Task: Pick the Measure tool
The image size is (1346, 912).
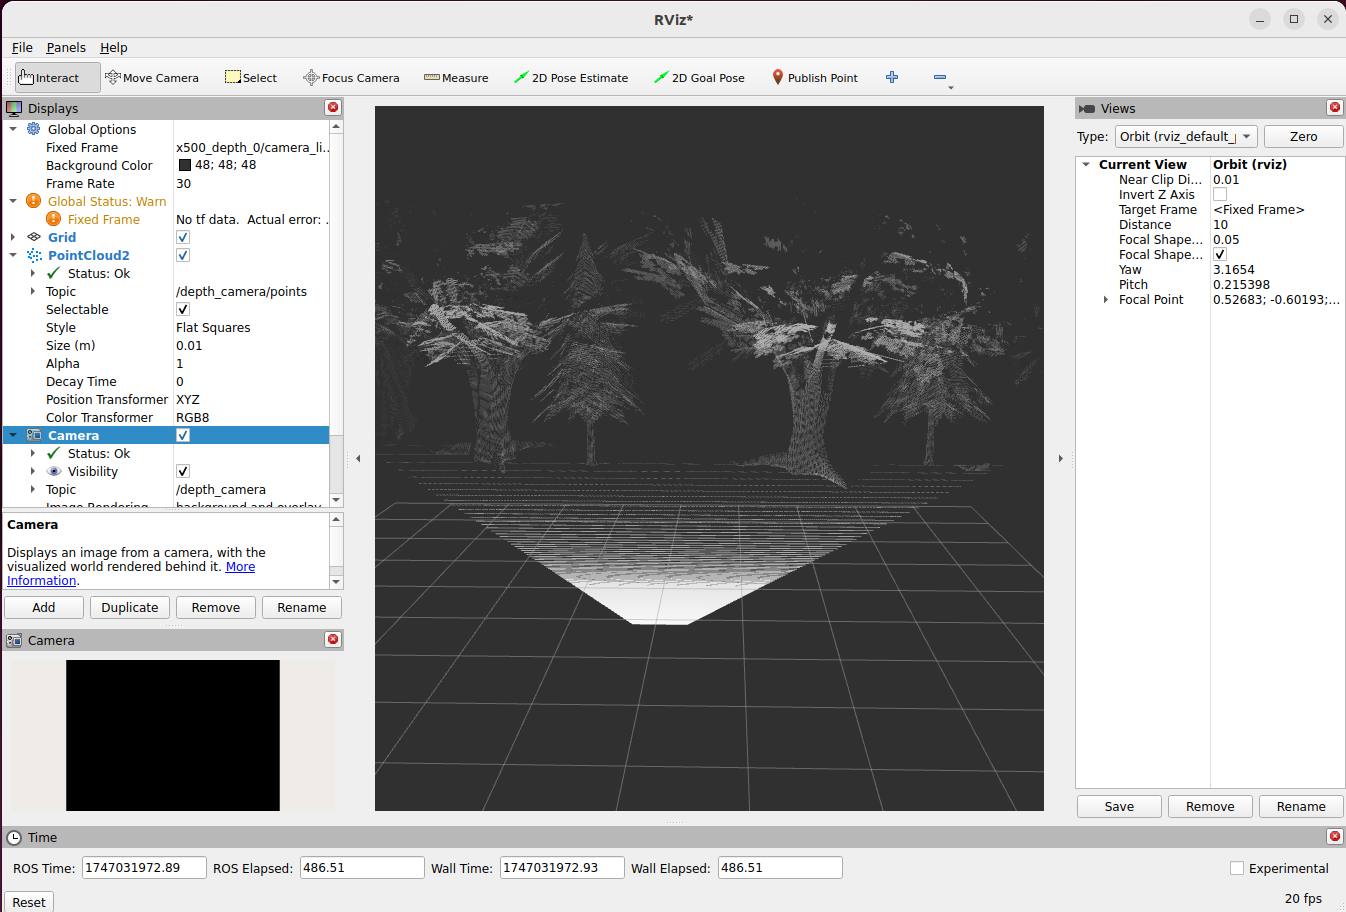Action: click(456, 78)
